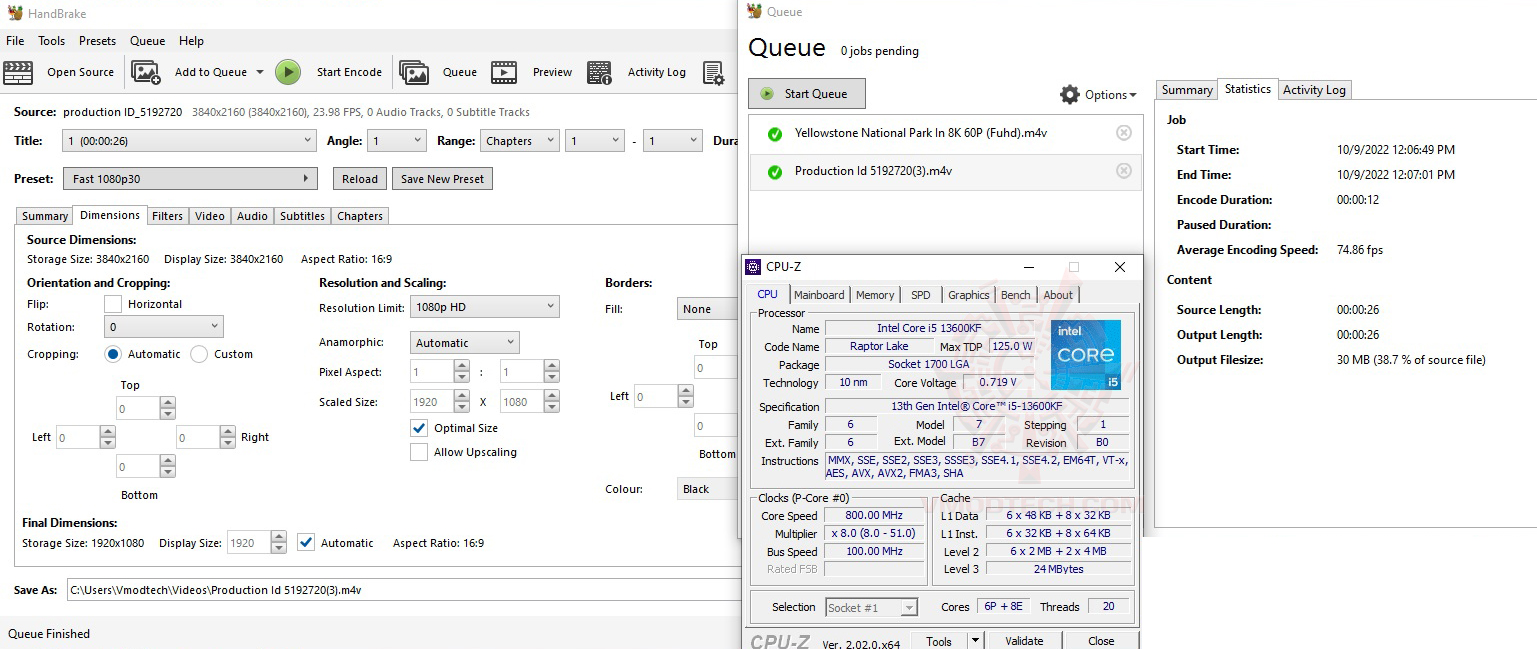Click the CPU-Z Close button
The width and height of the screenshot is (1537, 649).
(x=1101, y=641)
